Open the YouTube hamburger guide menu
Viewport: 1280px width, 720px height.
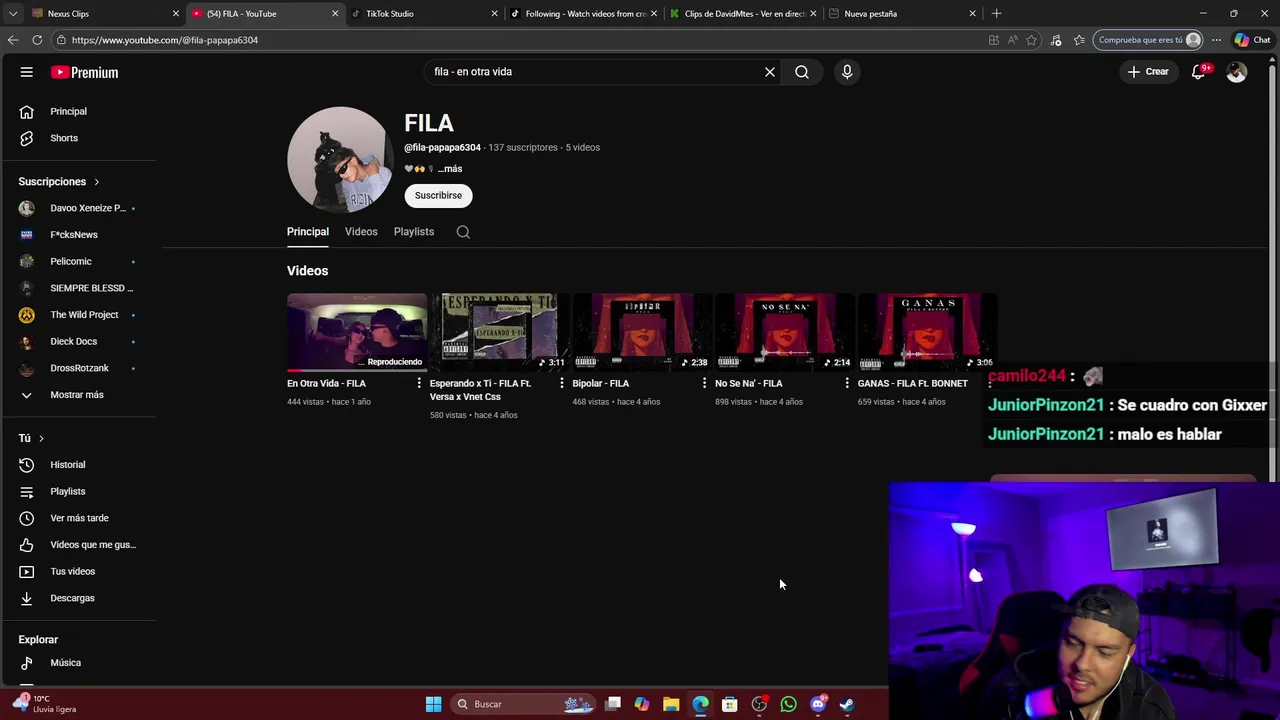27,72
